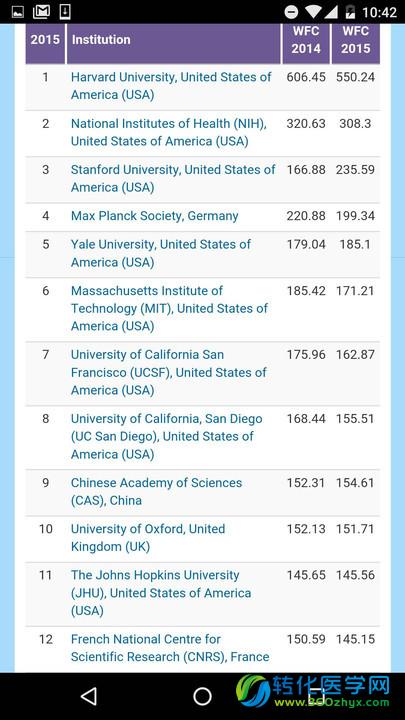405x720 pixels.
Task: Select the WFC 2014 column header
Action: (306, 39)
